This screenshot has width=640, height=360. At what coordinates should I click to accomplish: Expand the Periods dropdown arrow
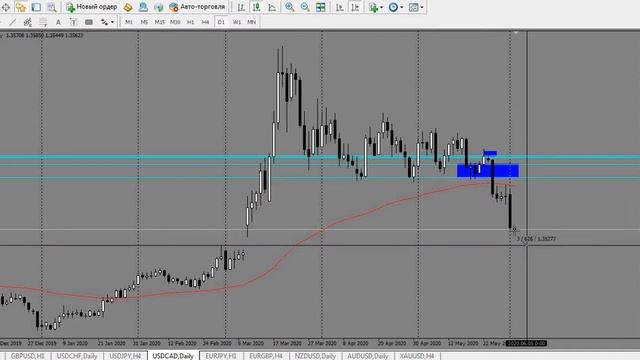[402, 7]
